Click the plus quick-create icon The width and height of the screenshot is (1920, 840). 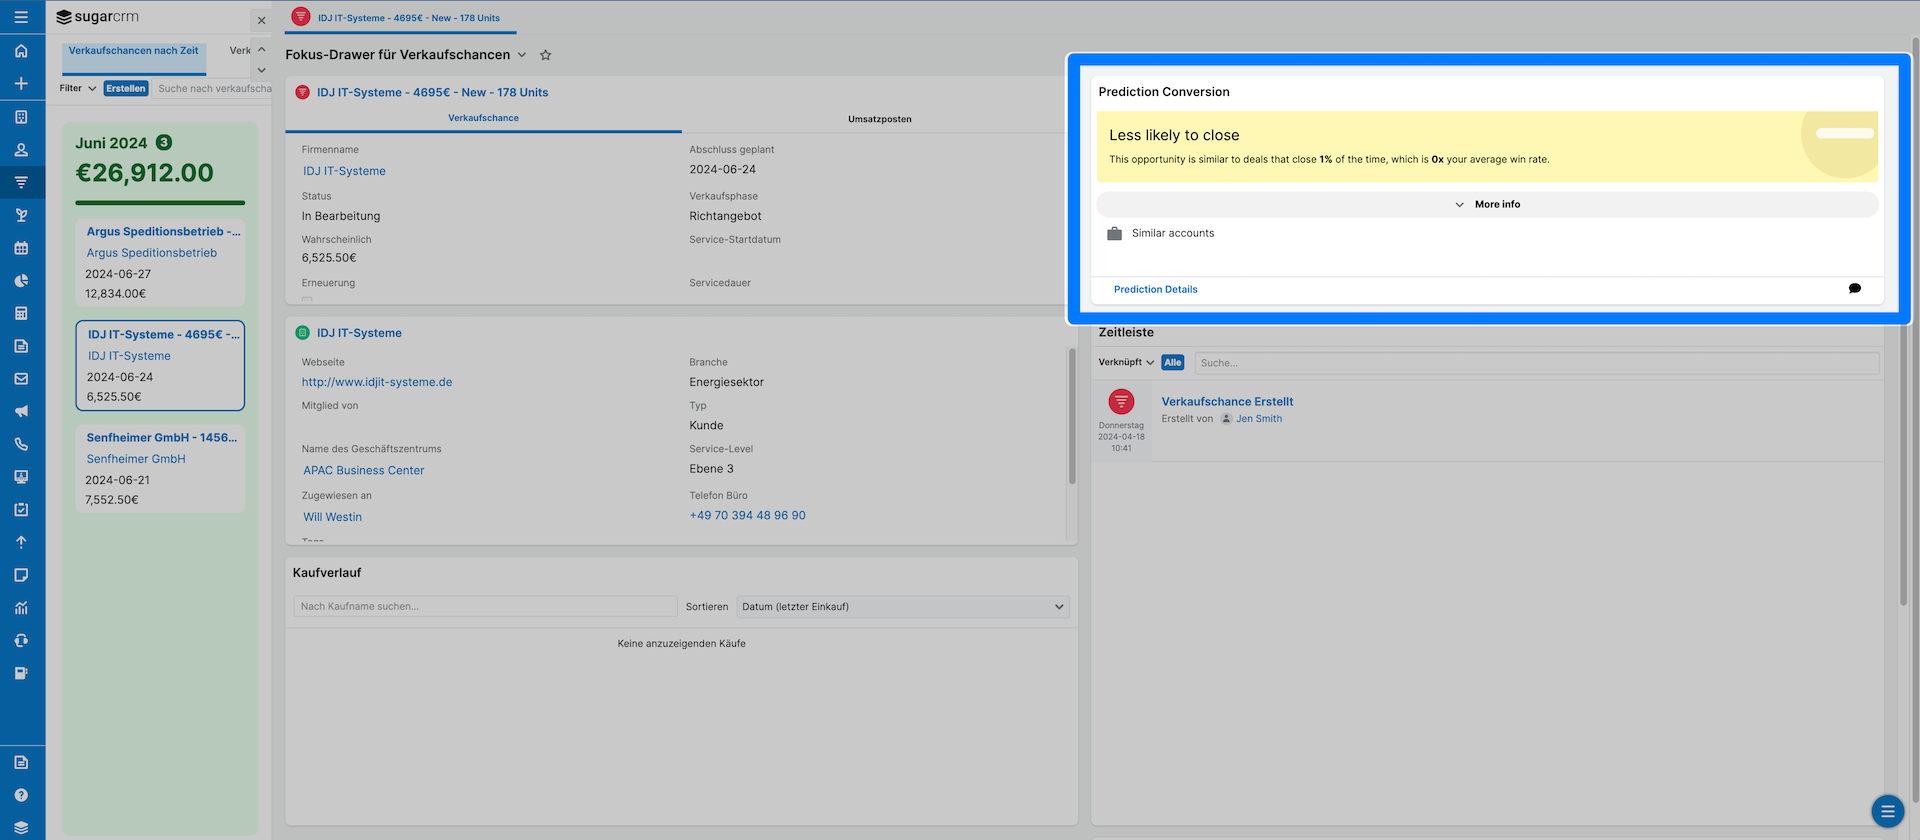pos(21,84)
